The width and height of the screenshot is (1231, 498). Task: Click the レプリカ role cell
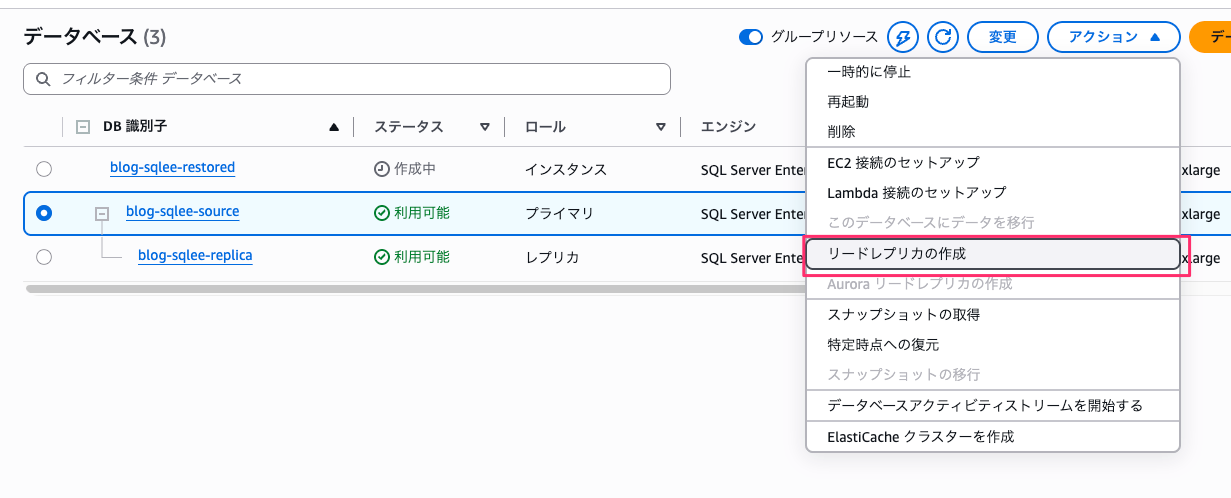tap(552, 257)
